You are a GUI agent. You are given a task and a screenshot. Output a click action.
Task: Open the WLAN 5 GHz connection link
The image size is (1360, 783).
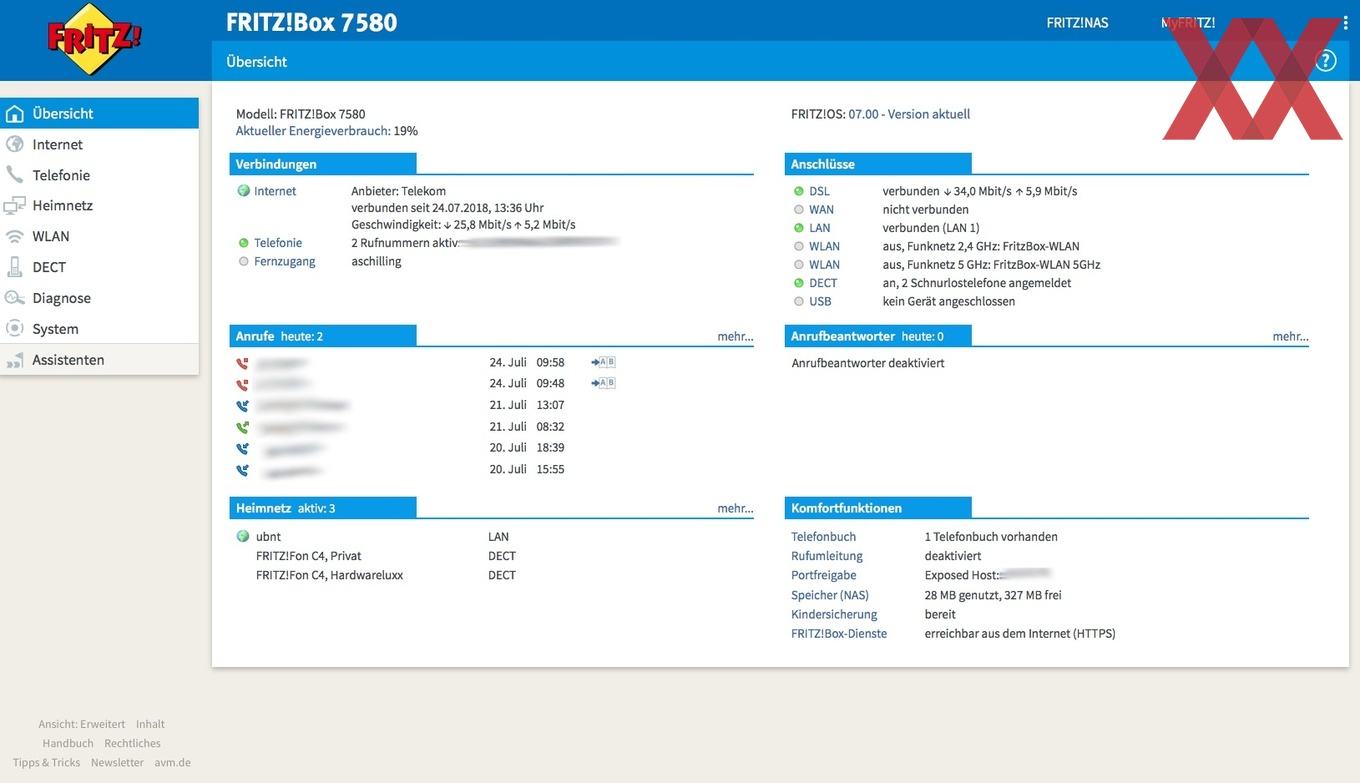click(824, 265)
